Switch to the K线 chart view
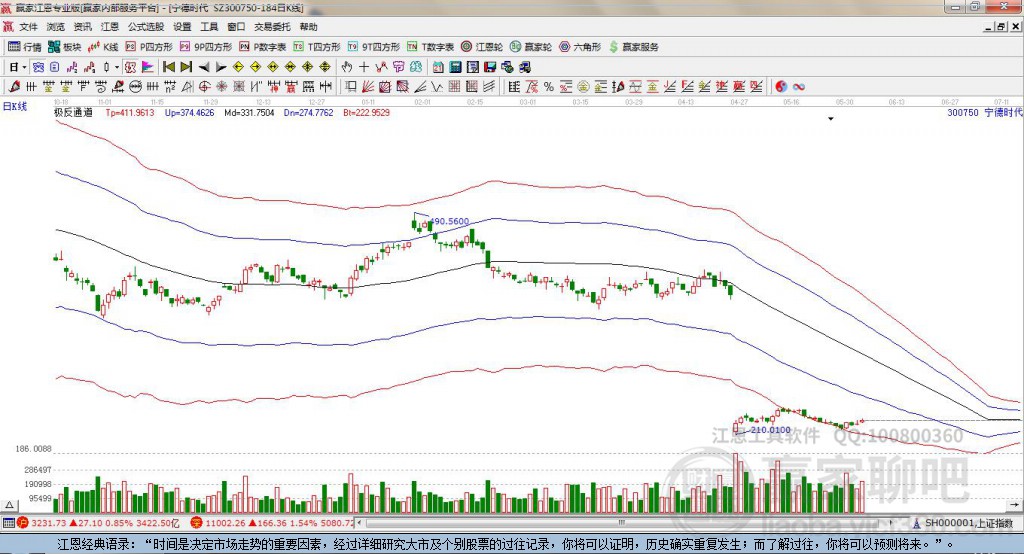 (103, 46)
